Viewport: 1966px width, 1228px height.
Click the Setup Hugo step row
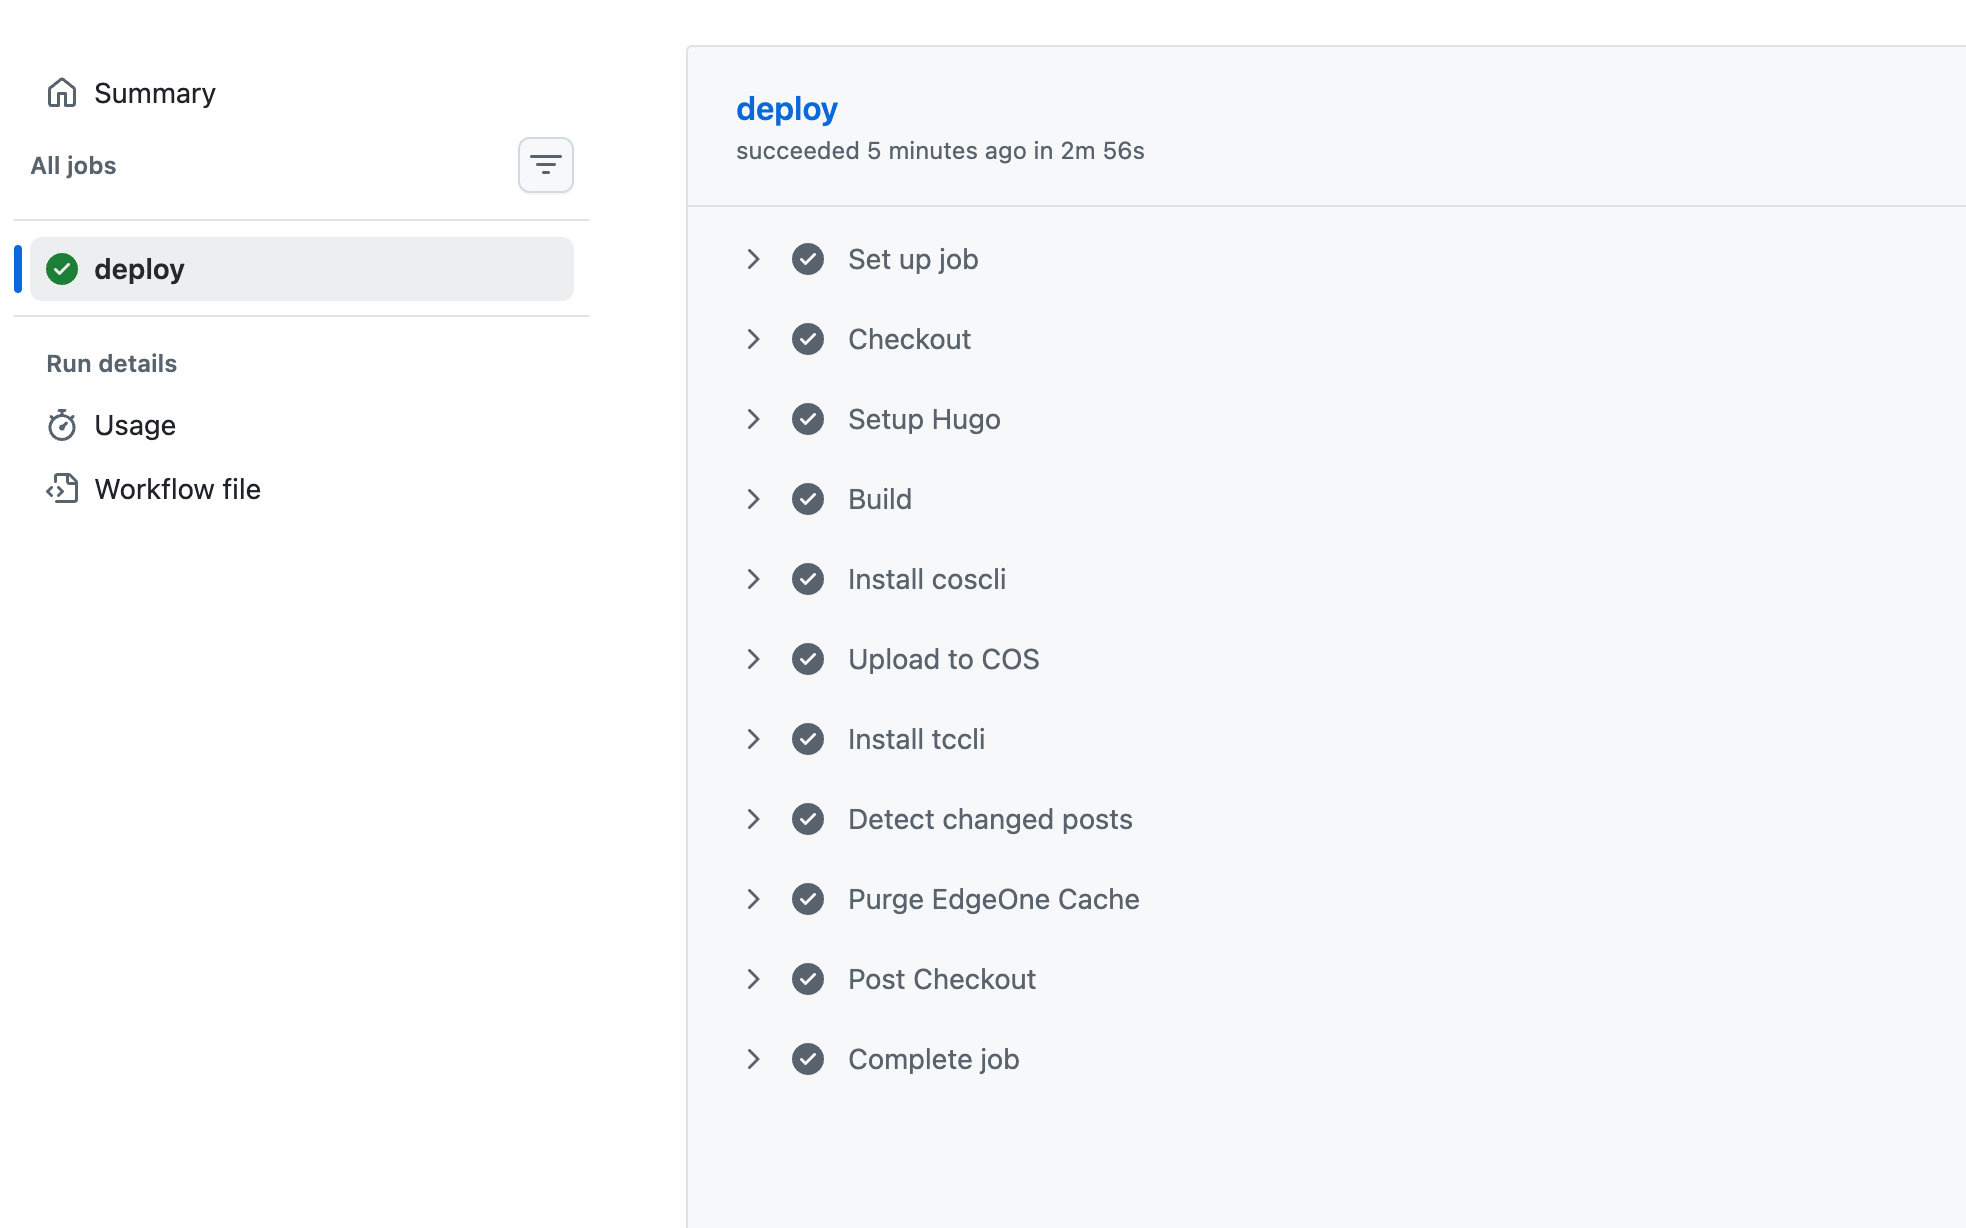923,419
